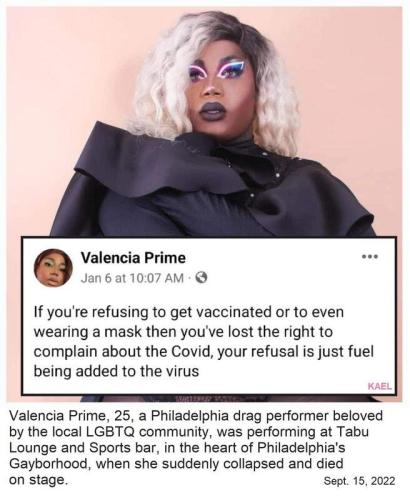Click "on stage." at the caption end
Viewport: 410px width, 500px height.
[38, 480]
